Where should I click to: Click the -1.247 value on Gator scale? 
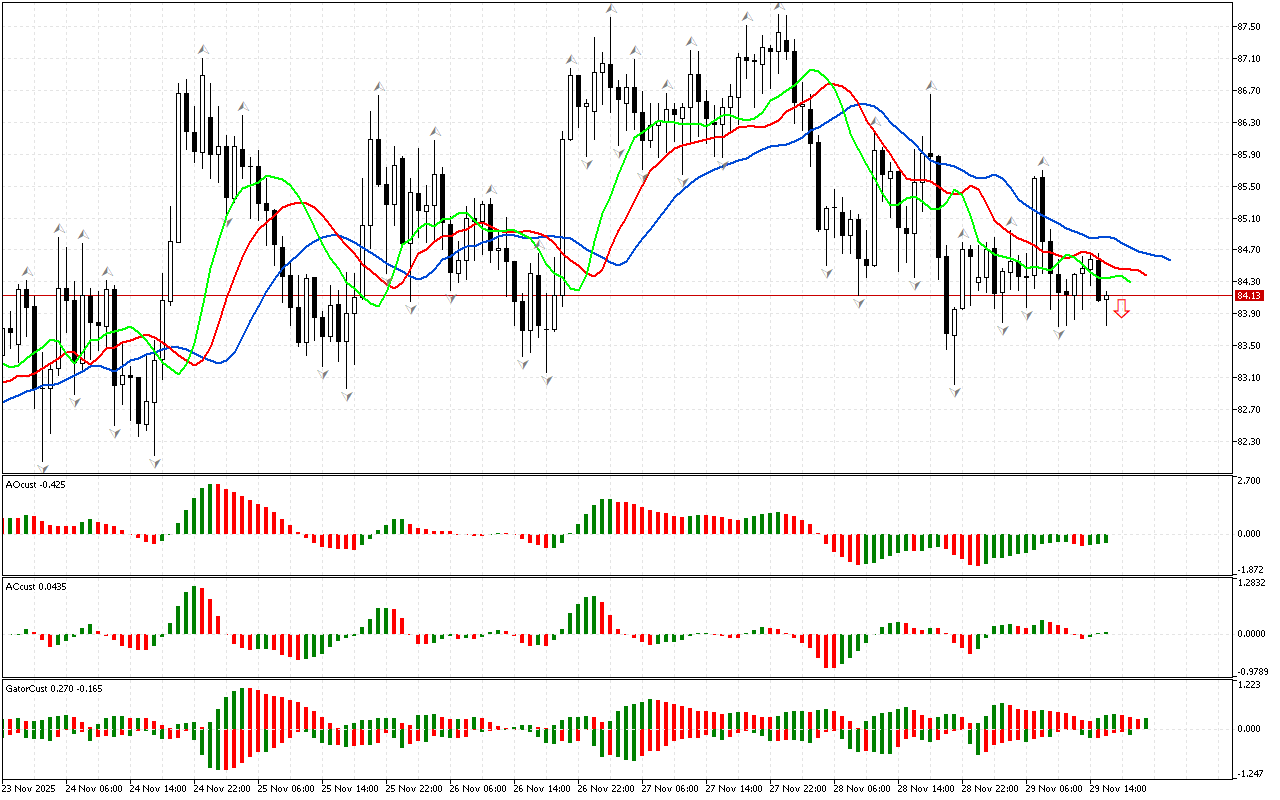1248,773
